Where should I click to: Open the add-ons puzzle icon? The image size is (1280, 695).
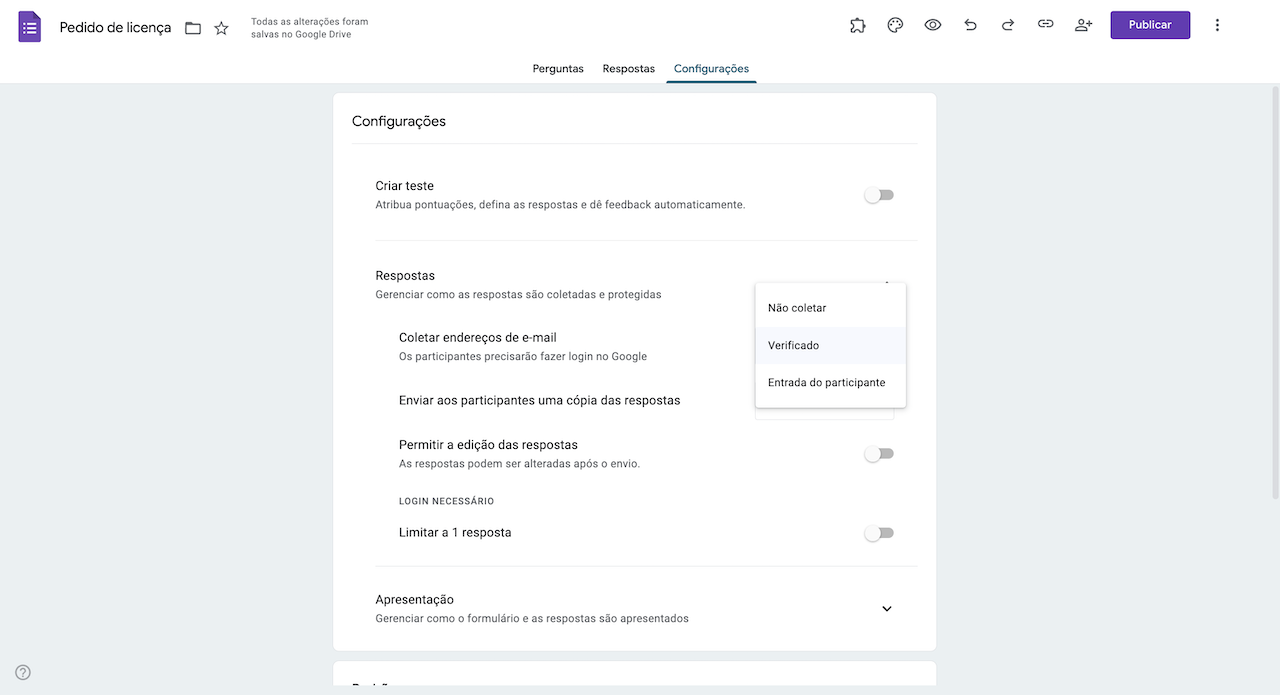tap(857, 25)
